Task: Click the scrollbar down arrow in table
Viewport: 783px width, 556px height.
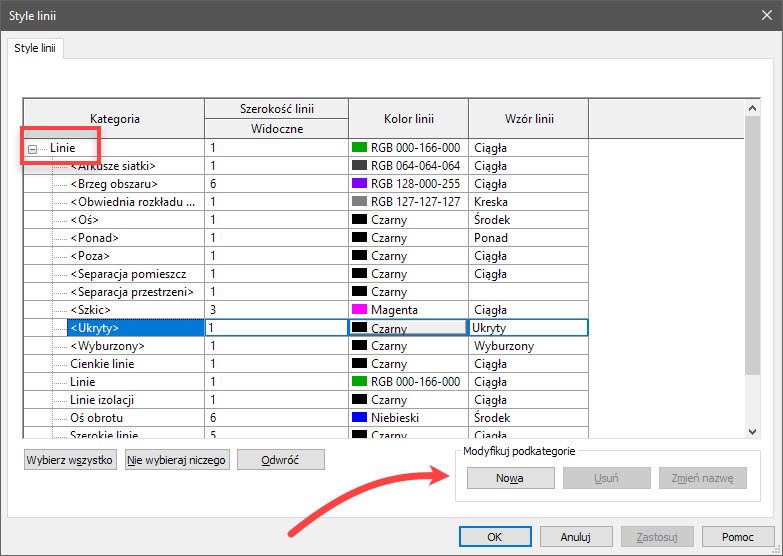Action: [753, 430]
